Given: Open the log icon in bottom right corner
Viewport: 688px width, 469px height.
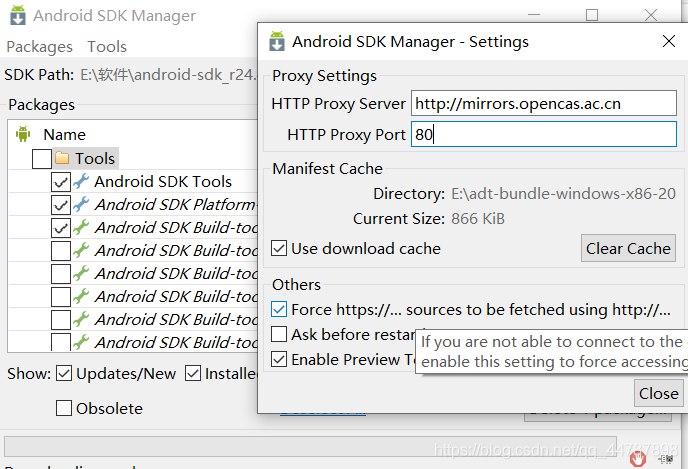Looking at the screenshot, I should (x=666, y=459).
